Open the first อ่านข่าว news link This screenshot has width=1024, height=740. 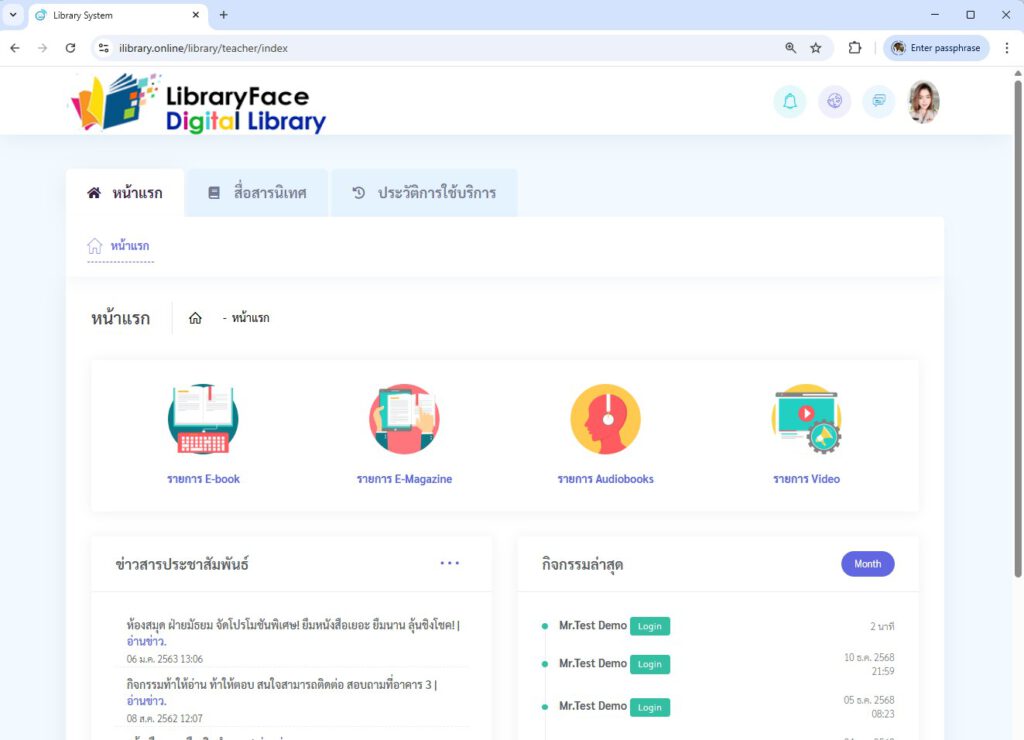[x=147, y=642]
